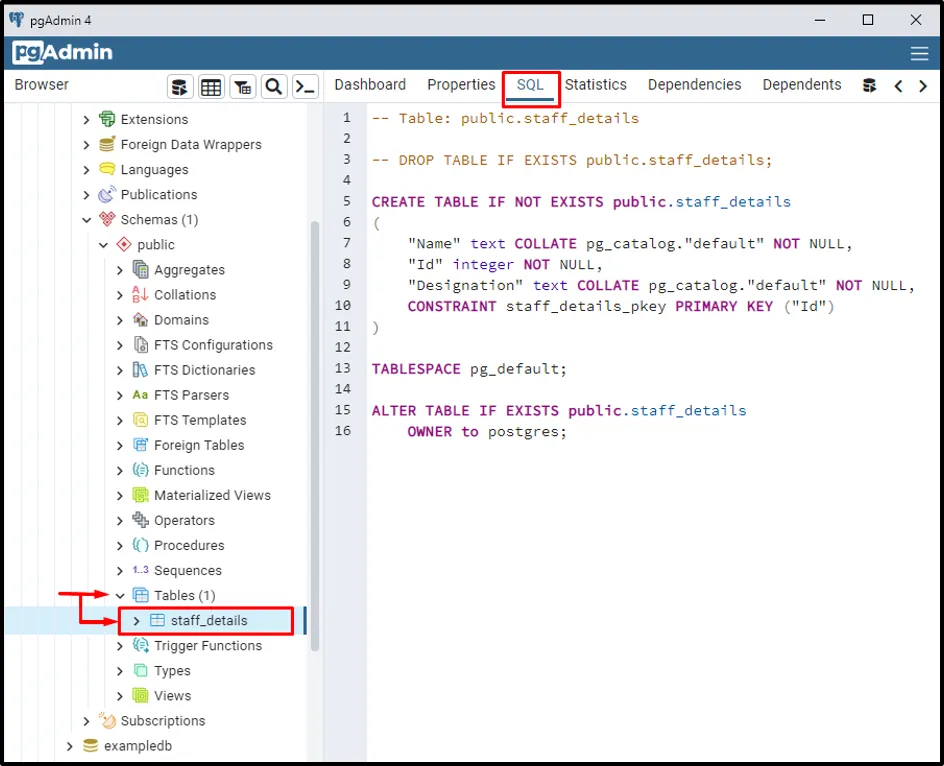Open the Search Objects magnifier icon

click(x=274, y=87)
